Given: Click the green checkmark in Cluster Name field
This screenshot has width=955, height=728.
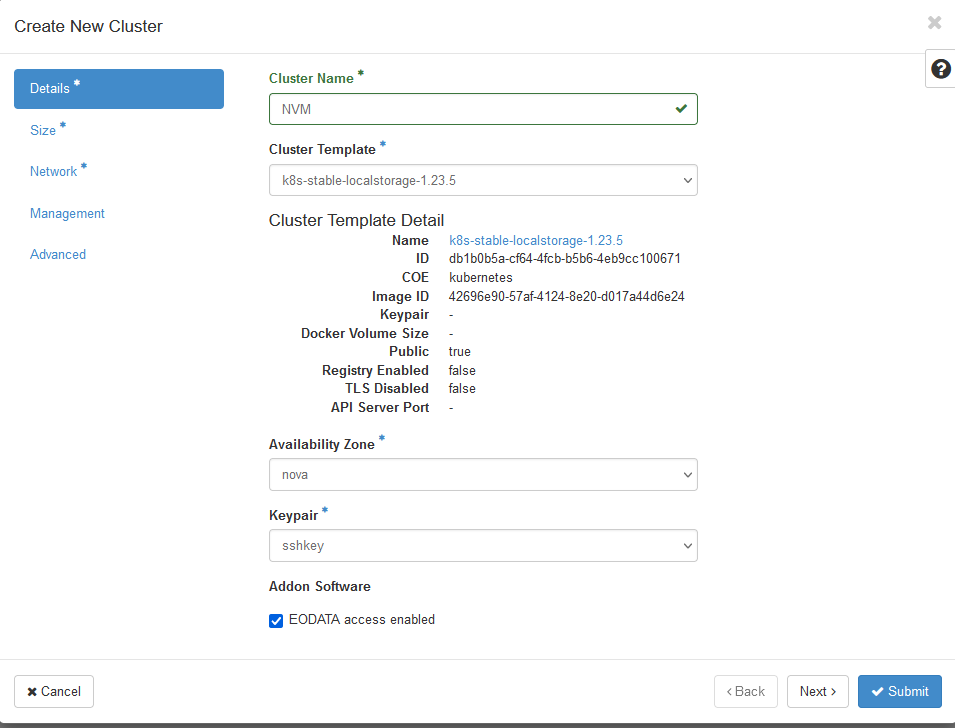Looking at the screenshot, I should coord(681,109).
